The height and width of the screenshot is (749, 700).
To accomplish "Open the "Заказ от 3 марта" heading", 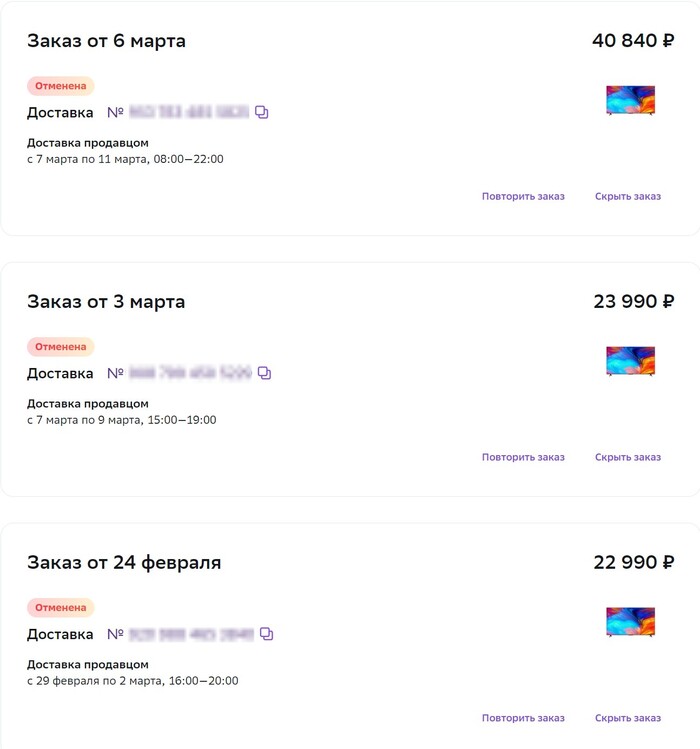I will 106,302.
